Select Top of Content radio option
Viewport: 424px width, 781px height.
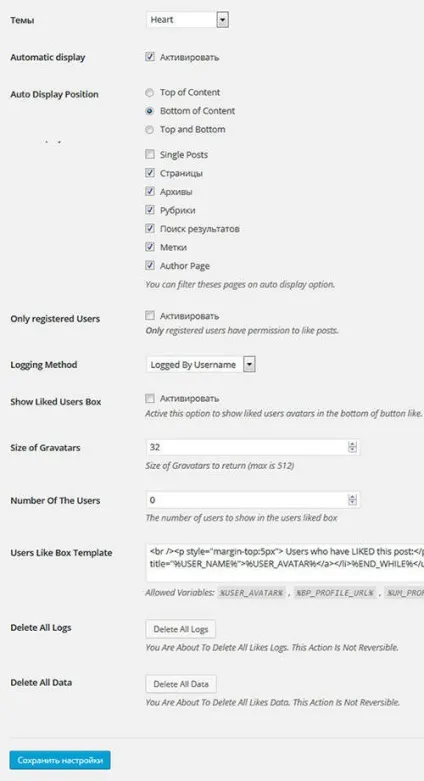click(x=149, y=93)
